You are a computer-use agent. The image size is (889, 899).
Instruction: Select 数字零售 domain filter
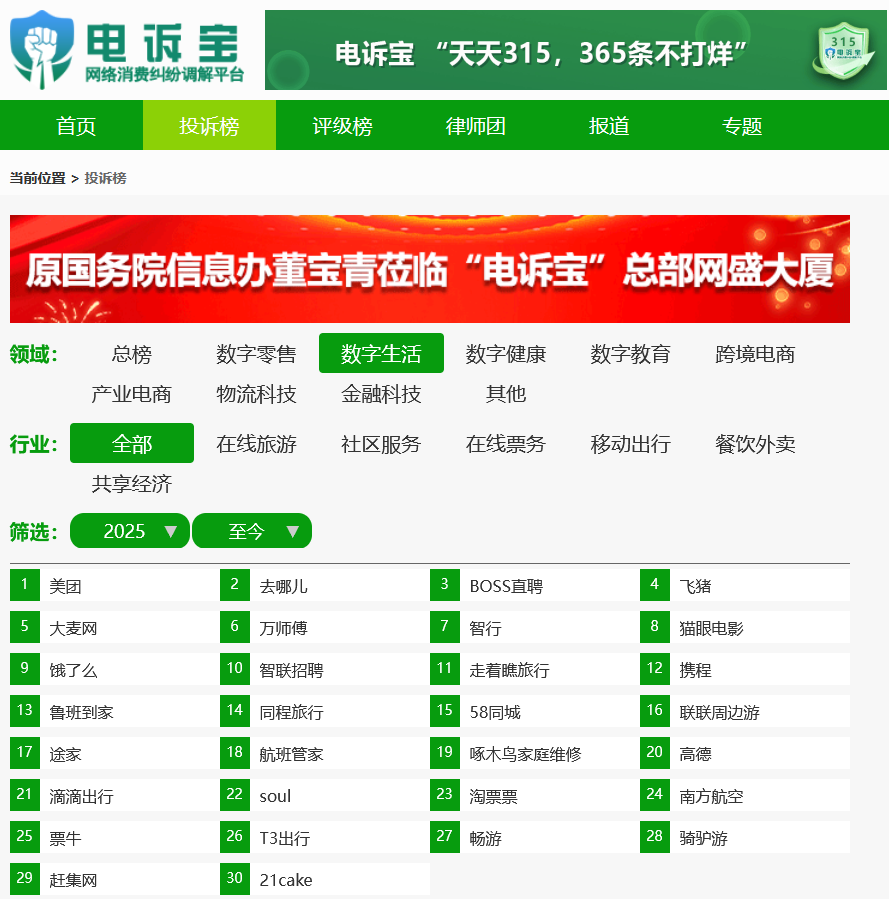tap(256, 354)
